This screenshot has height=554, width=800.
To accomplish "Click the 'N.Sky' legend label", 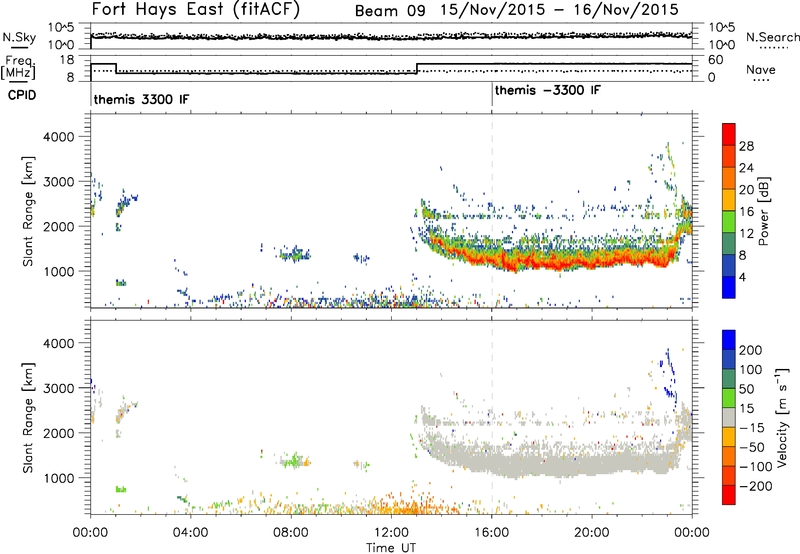I will tap(19, 37).
